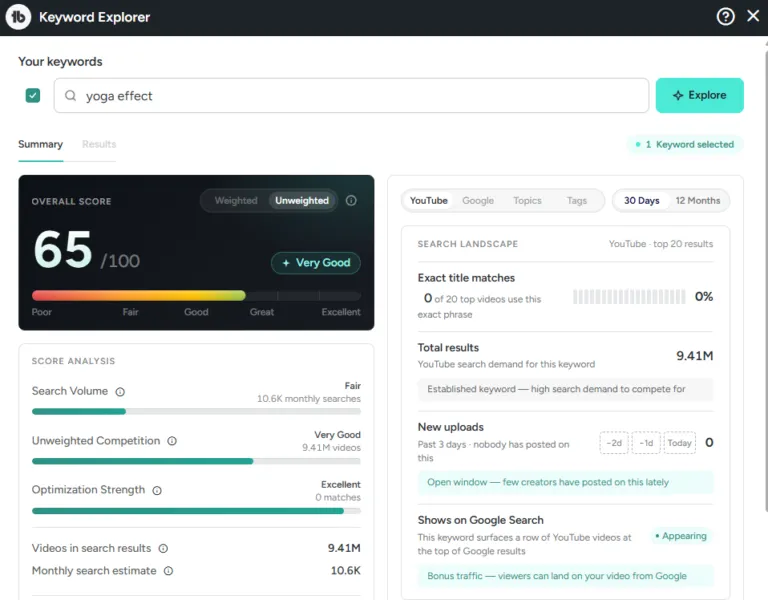The image size is (768, 600).
Task: Click the Optimization Strength progress bar
Action: click(196, 511)
